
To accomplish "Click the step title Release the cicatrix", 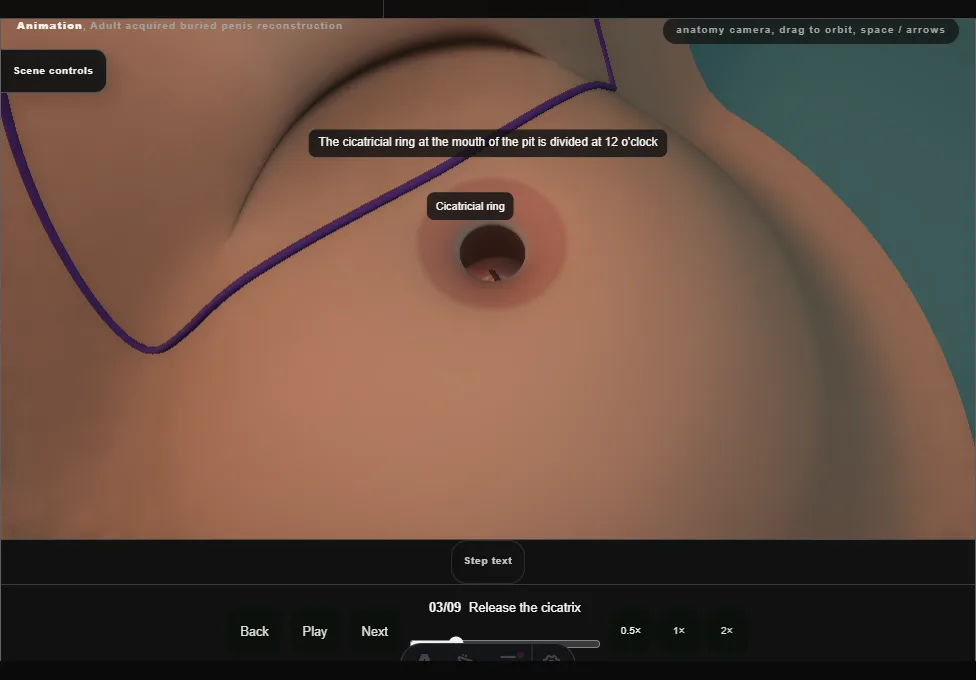I will pos(524,608).
